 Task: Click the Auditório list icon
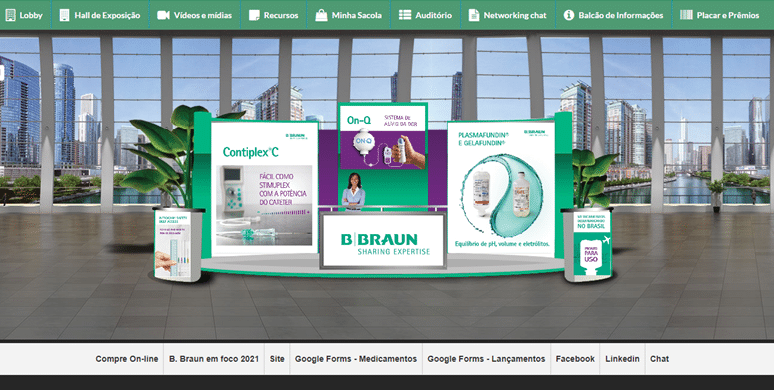click(x=405, y=15)
